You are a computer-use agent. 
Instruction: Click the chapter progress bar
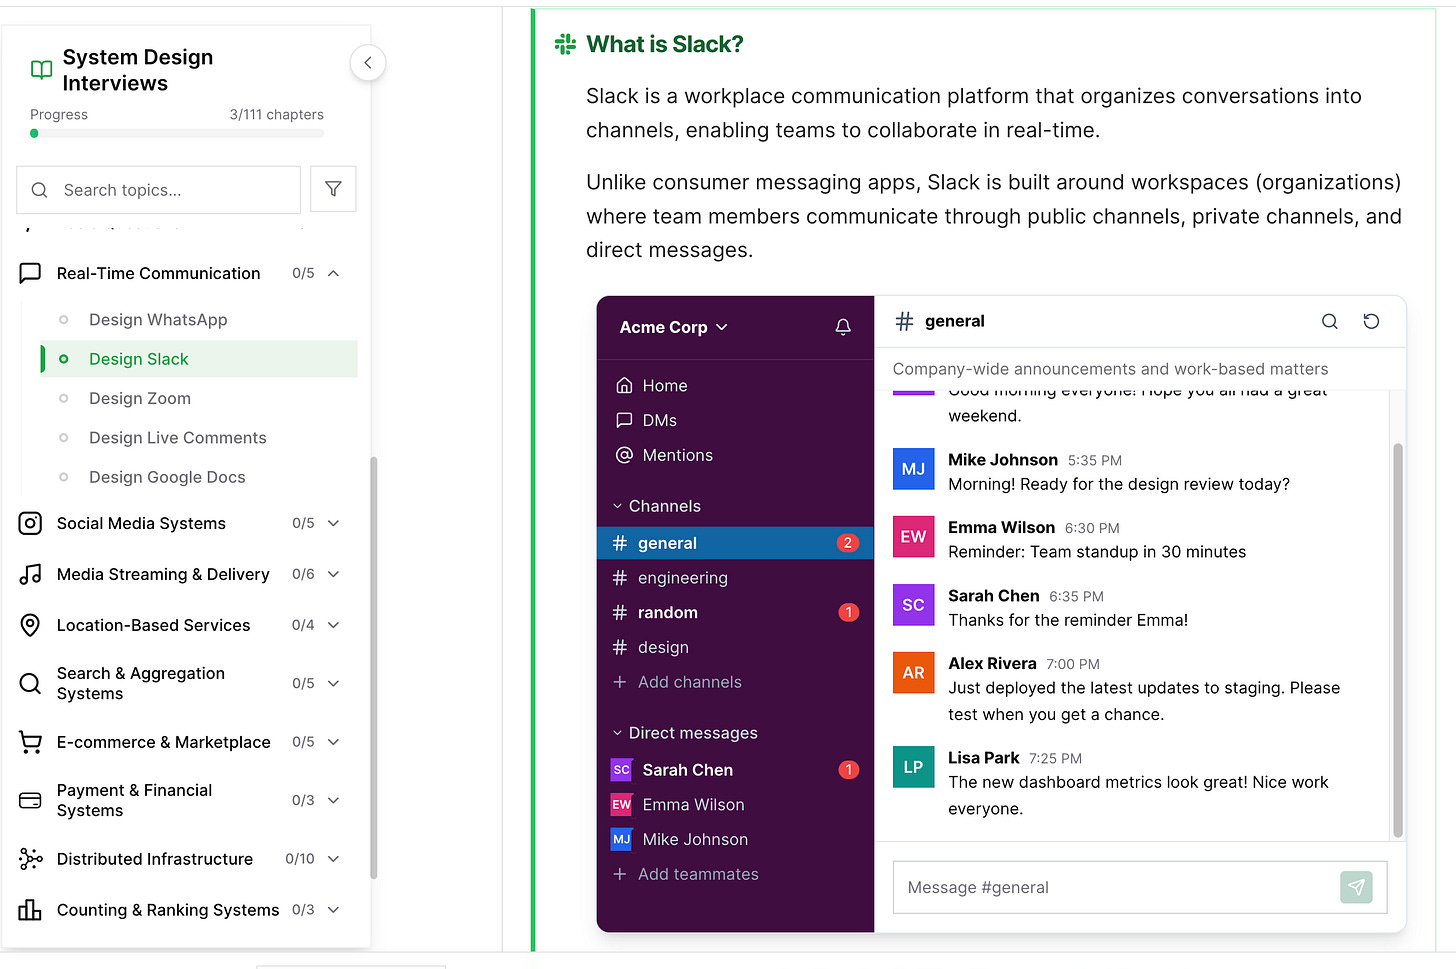[x=177, y=133]
